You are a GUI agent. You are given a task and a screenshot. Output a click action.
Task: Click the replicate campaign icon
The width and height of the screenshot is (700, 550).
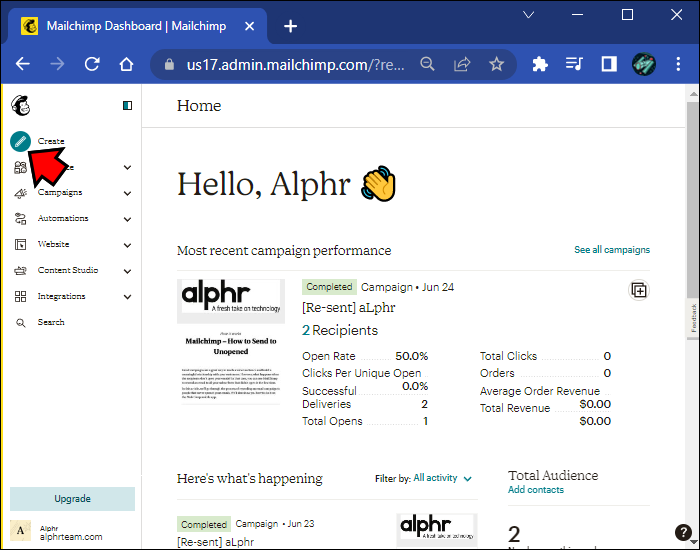(x=639, y=290)
